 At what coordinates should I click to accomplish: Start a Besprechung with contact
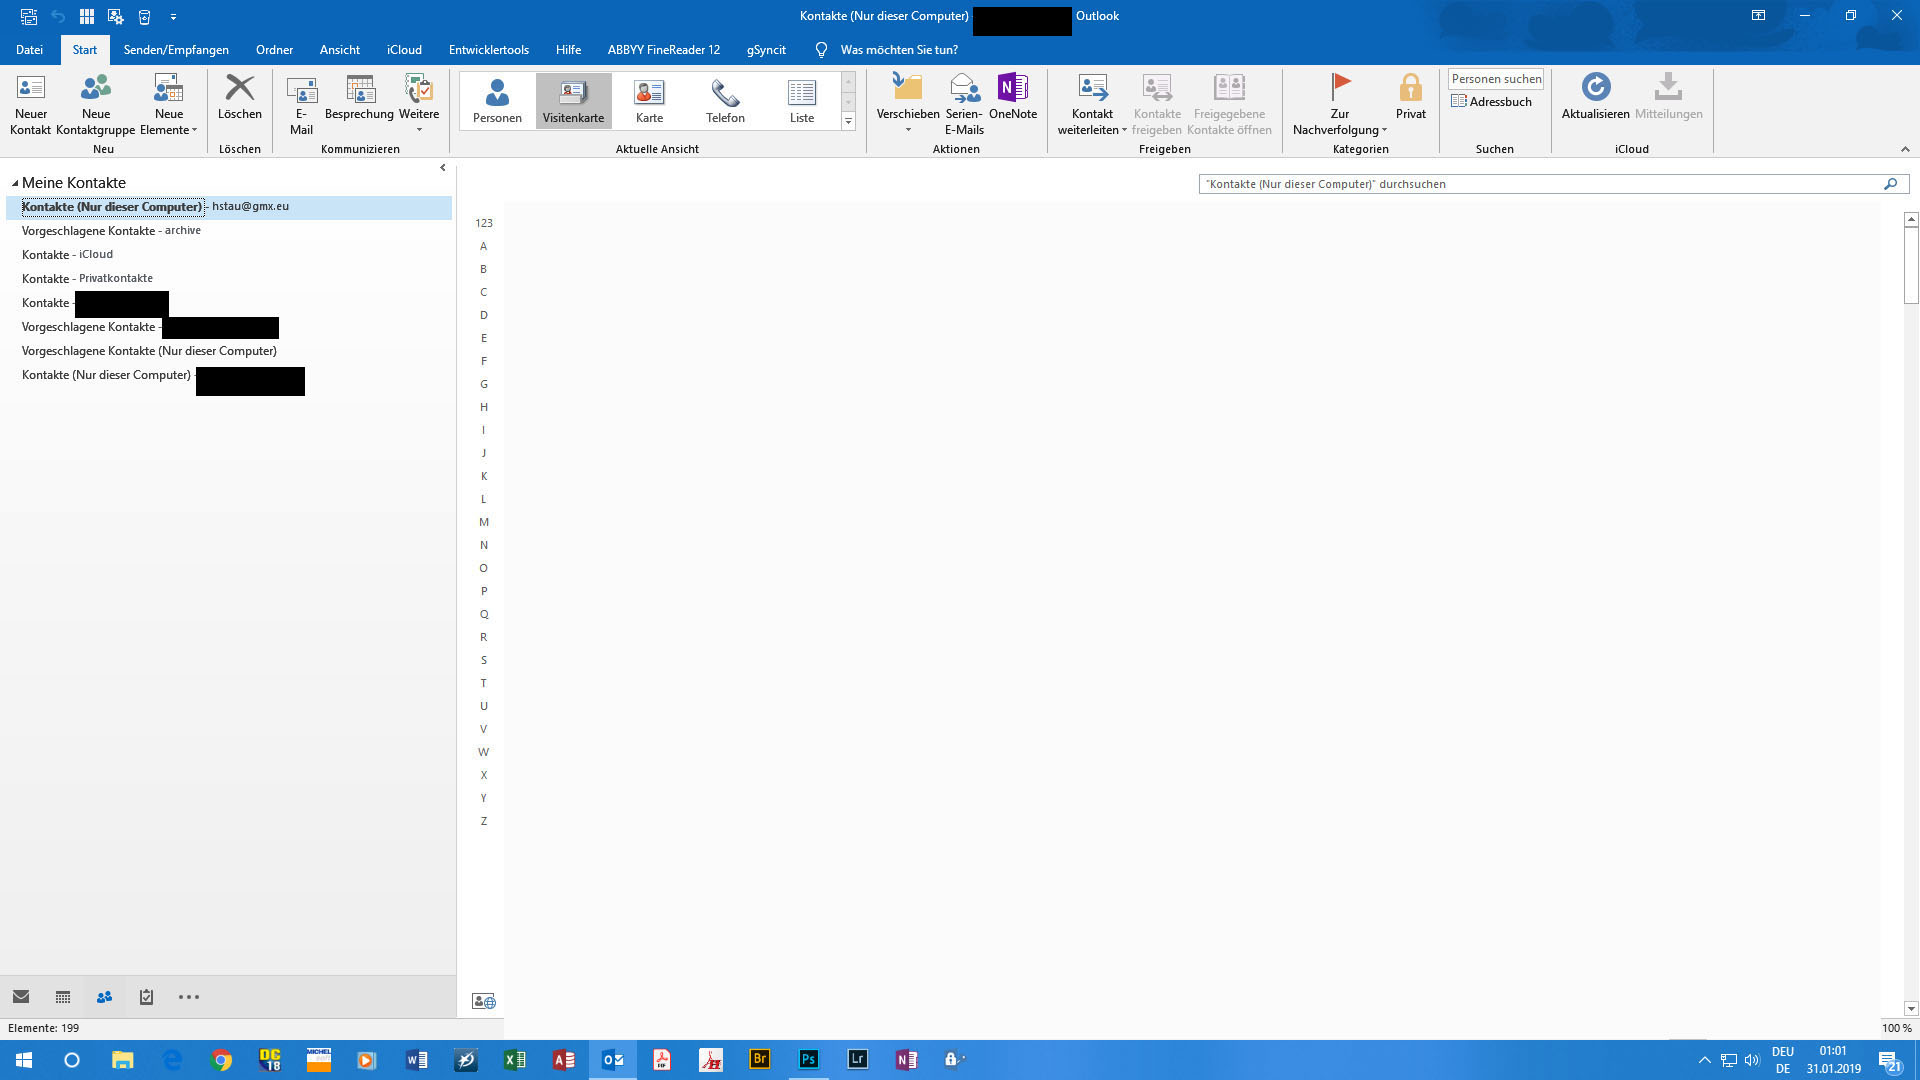click(359, 90)
